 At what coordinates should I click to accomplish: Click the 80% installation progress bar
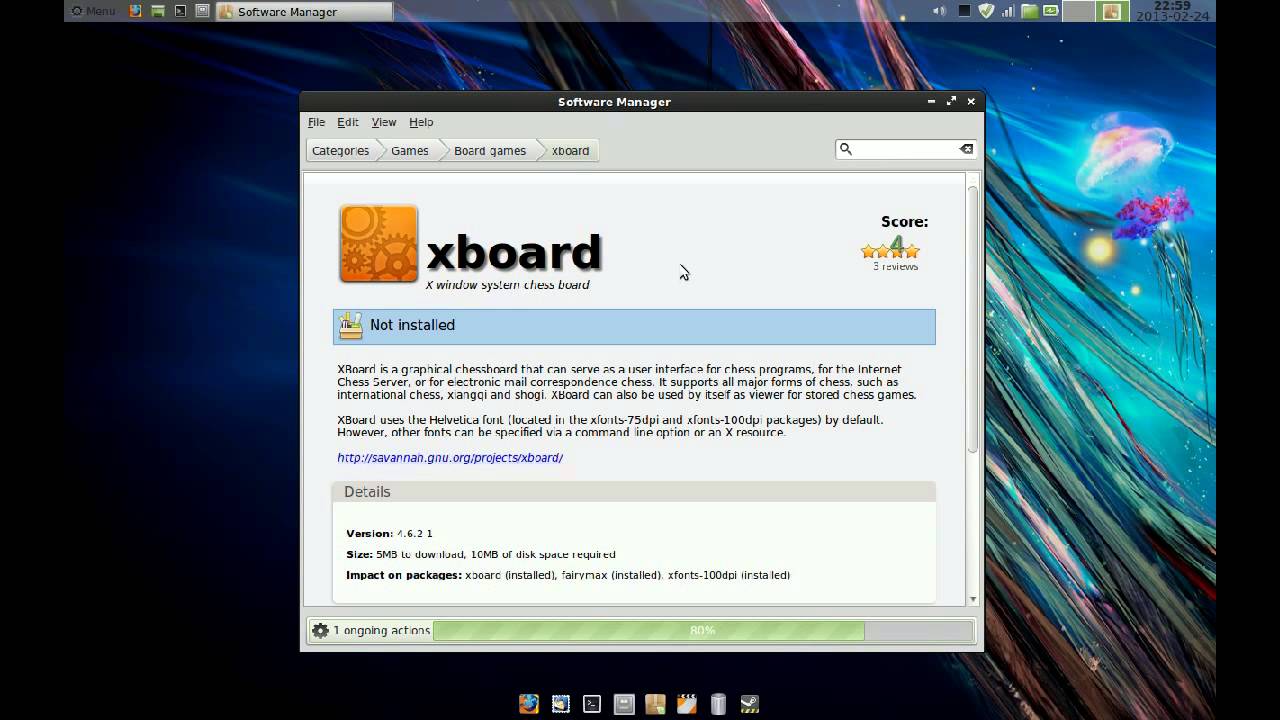(x=703, y=631)
